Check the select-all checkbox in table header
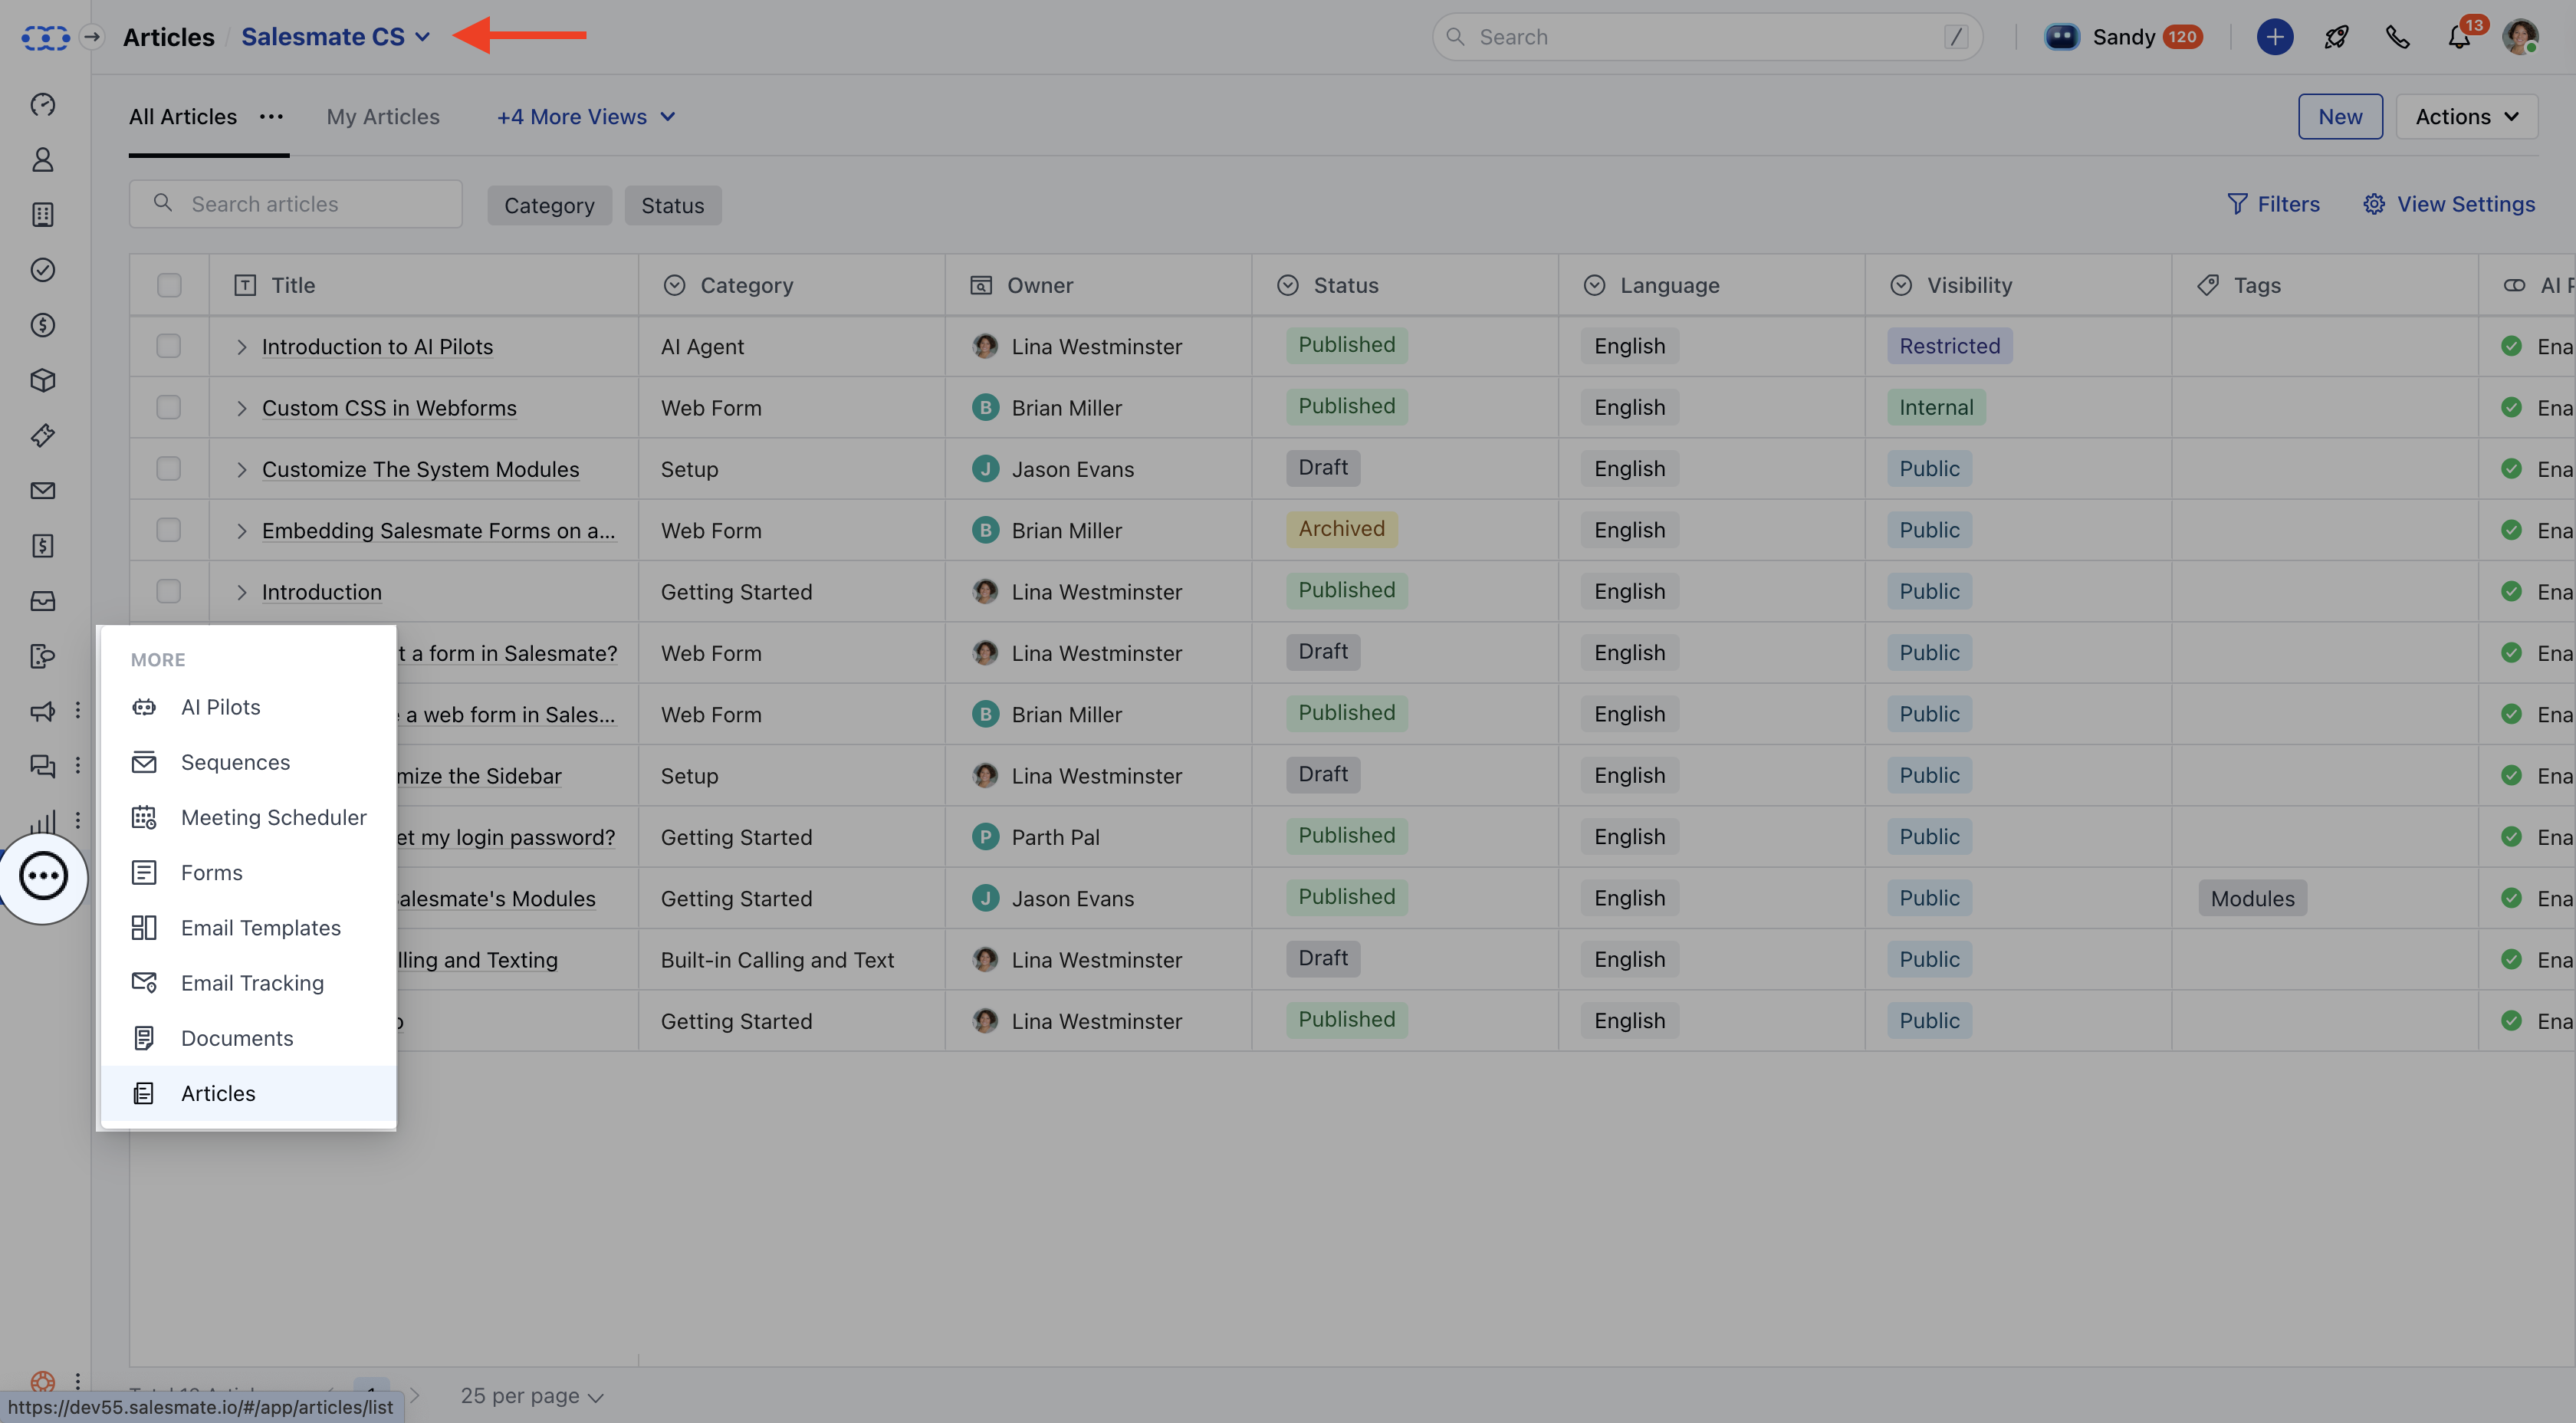 pos(169,285)
